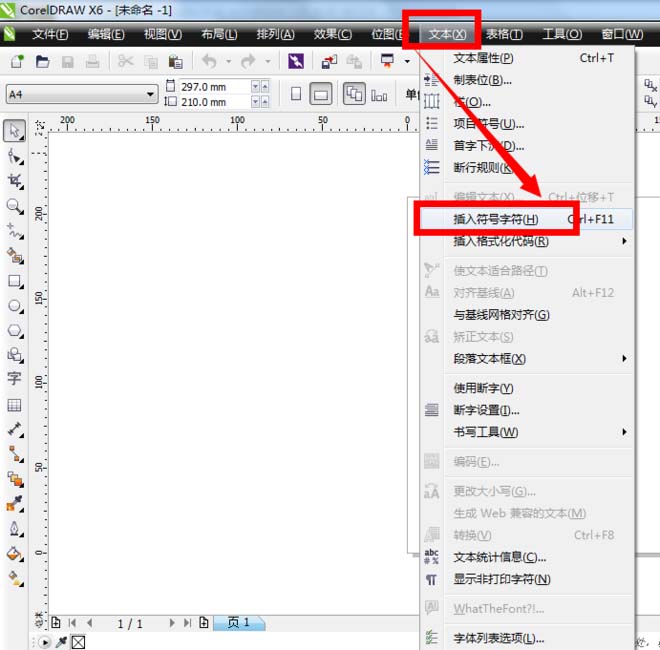Click the Cut scissors icon
This screenshot has width=660, height=650.
tap(125, 61)
